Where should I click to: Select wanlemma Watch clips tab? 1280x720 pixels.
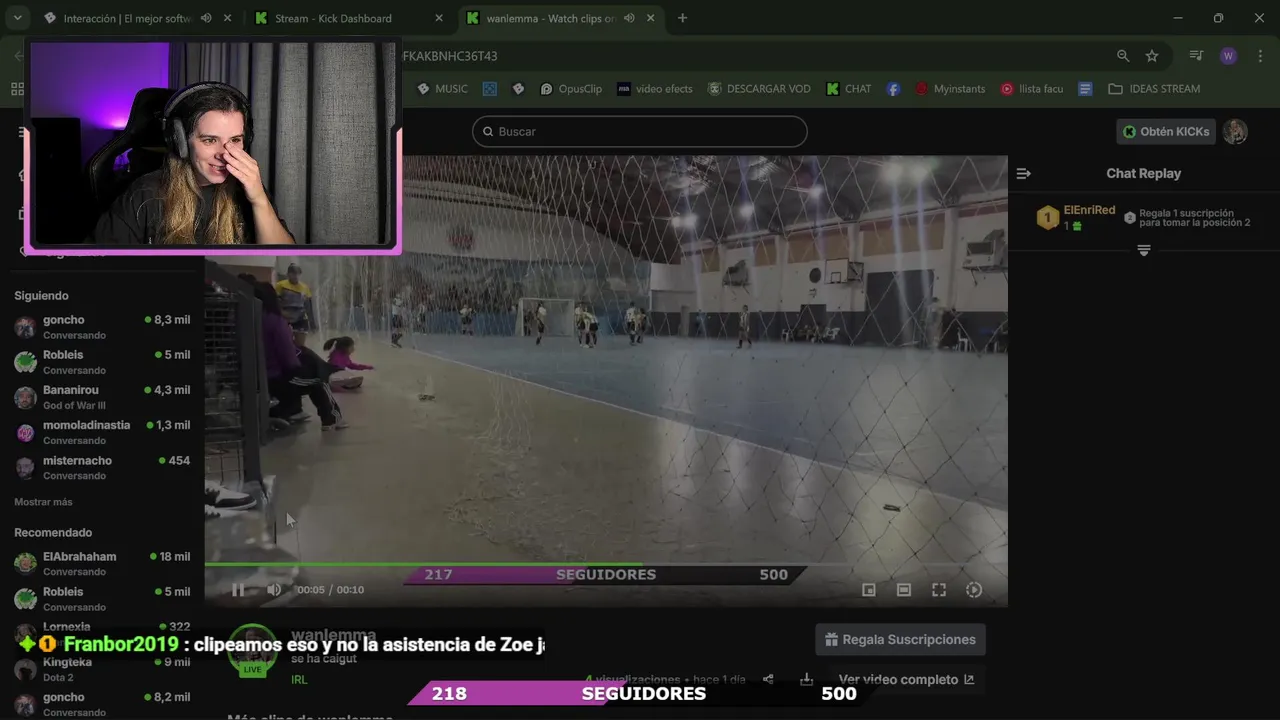click(550, 18)
